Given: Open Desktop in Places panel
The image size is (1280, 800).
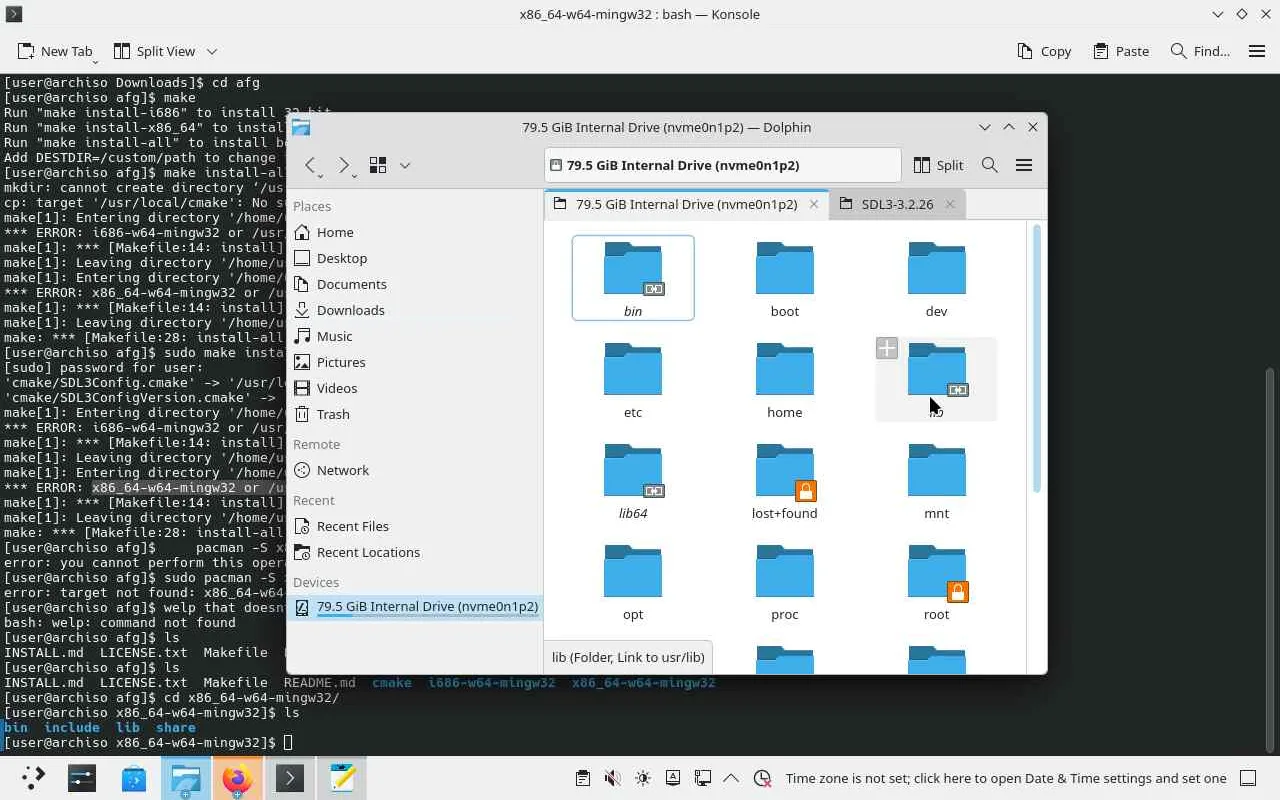Looking at the screenshot, I should point(415,258).
